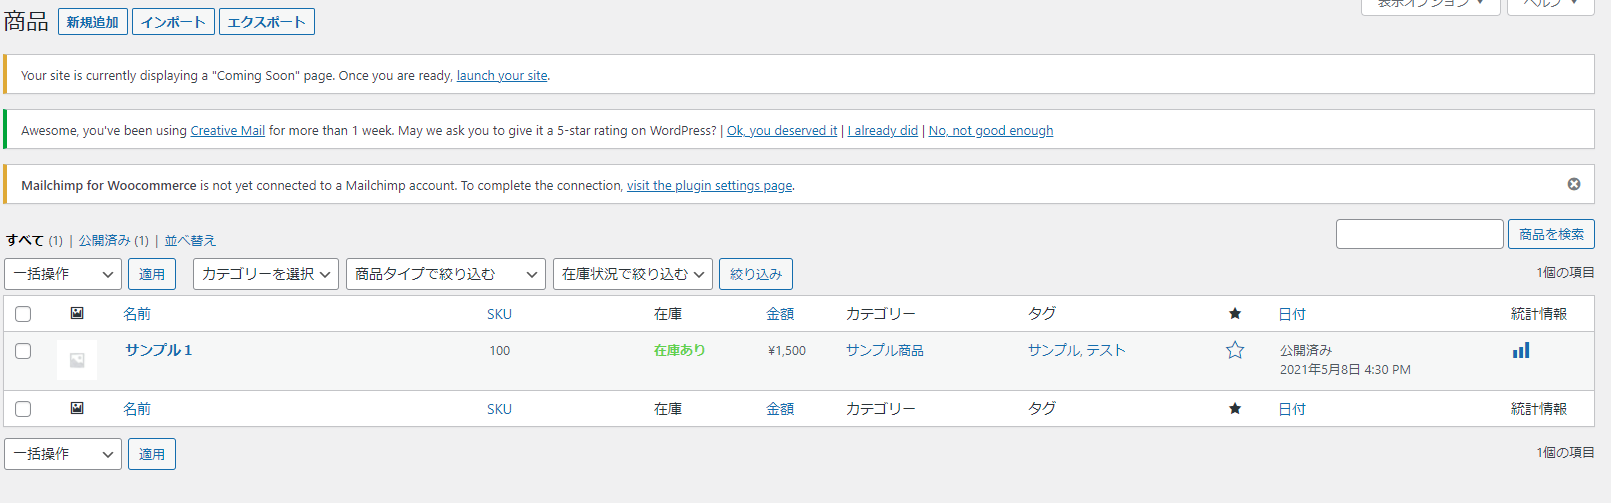Open stats bar chart icon for サンプル1
Screen dimensions: 1611x503
(1521, 350)
